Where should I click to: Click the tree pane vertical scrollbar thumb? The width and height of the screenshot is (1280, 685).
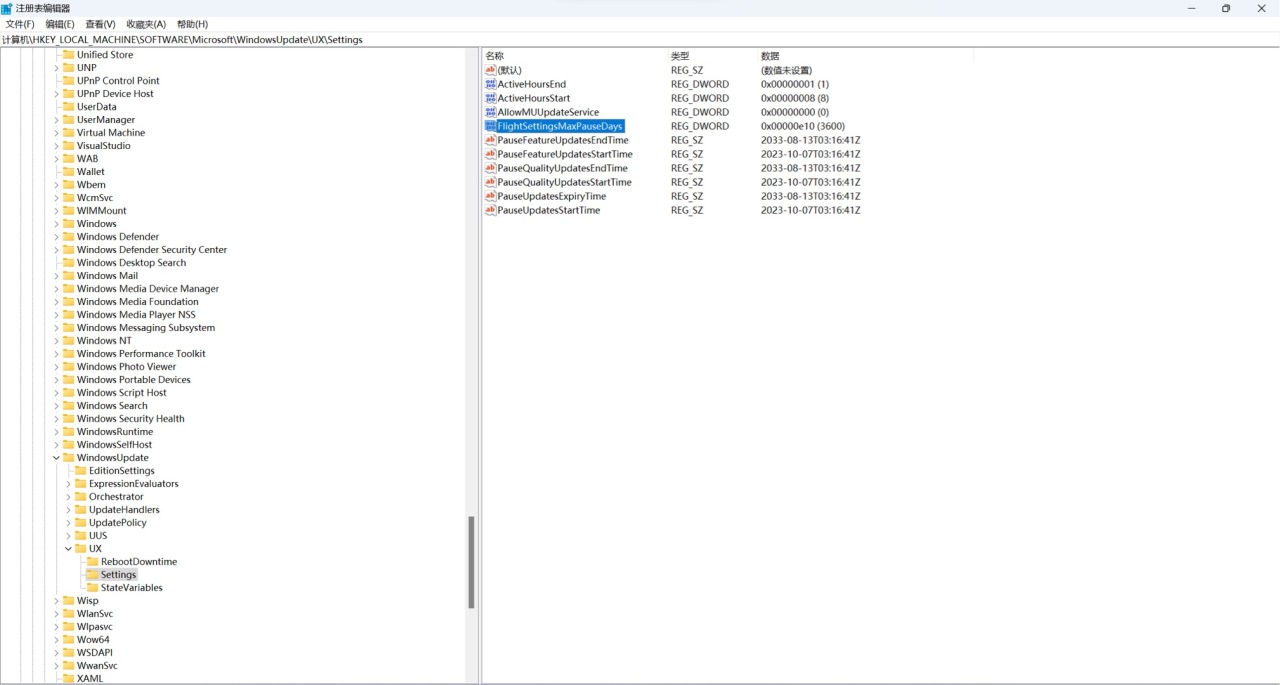pos(471,562)
